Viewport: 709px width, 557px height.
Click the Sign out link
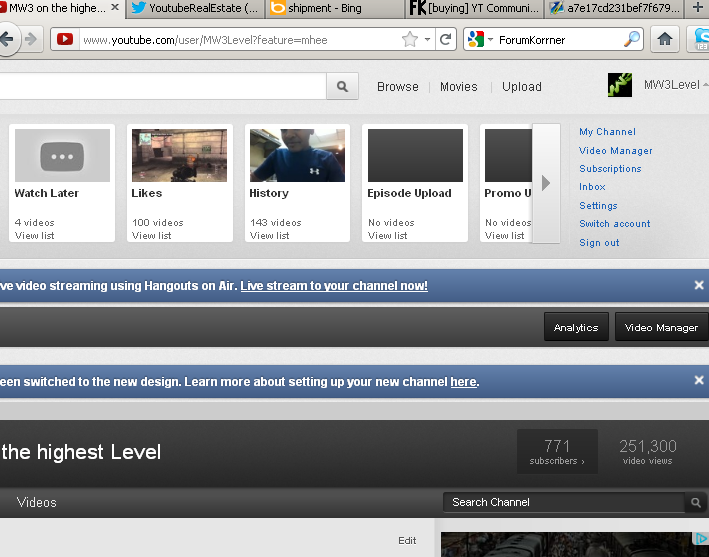coord(599,243)
